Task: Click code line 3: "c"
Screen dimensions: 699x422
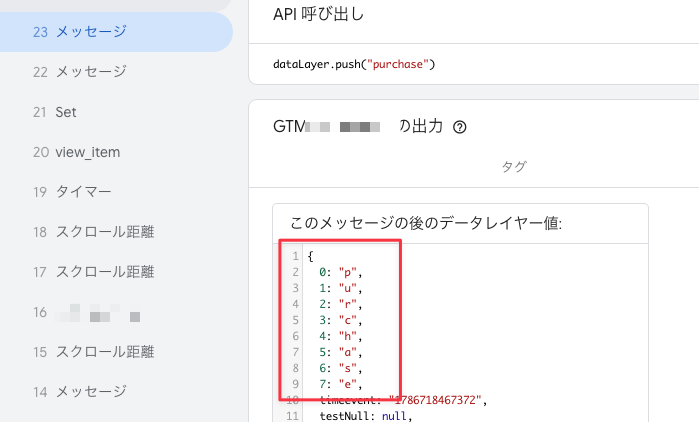Action: click(341, 320)
